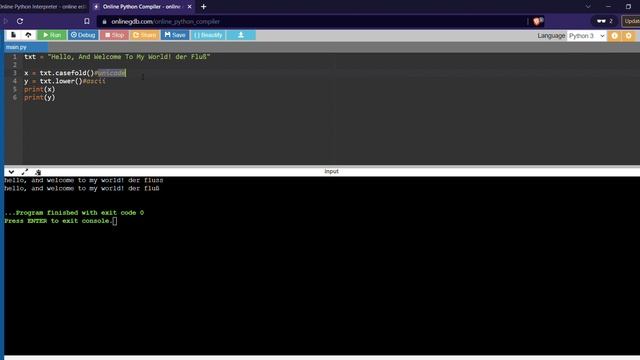Share the code via the Share button
The width and height of the screenshot is (640, 360).
pyautogui.click(x=145, y=35)
